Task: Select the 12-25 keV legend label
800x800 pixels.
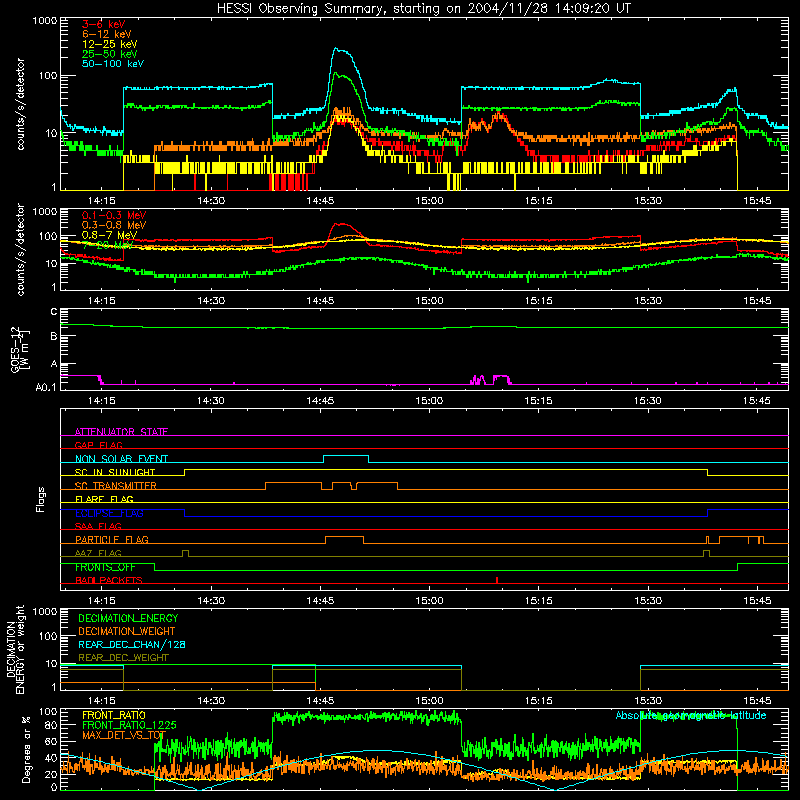Action: point(109,44)
